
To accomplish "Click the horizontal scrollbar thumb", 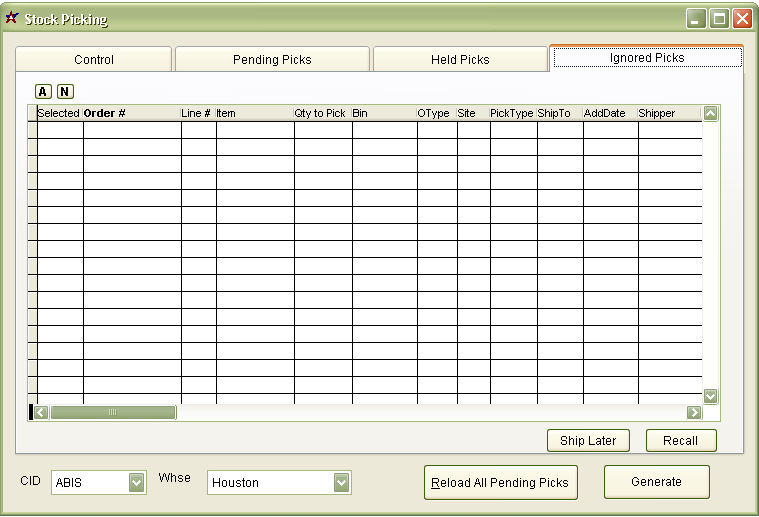I will [x=113, y=412].
